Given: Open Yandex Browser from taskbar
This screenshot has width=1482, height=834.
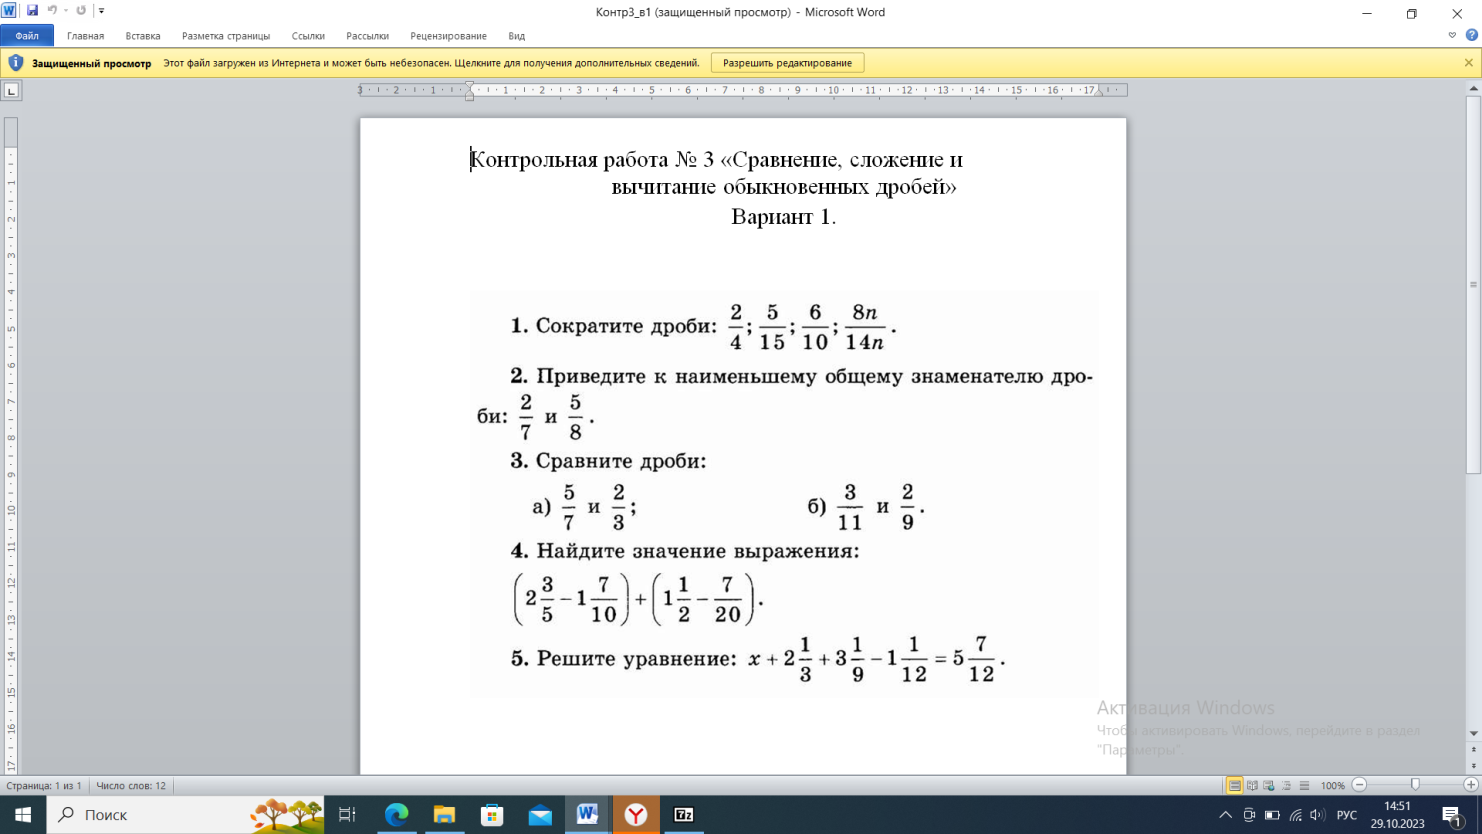Looking at the screenshot, I should pos(635,815).
